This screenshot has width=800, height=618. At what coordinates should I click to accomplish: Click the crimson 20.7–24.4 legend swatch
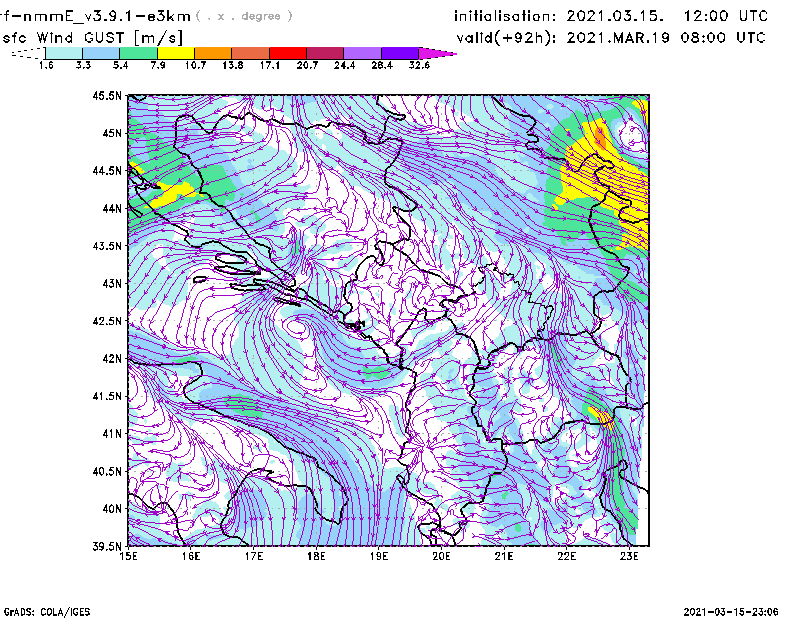[x=325, y=53]
